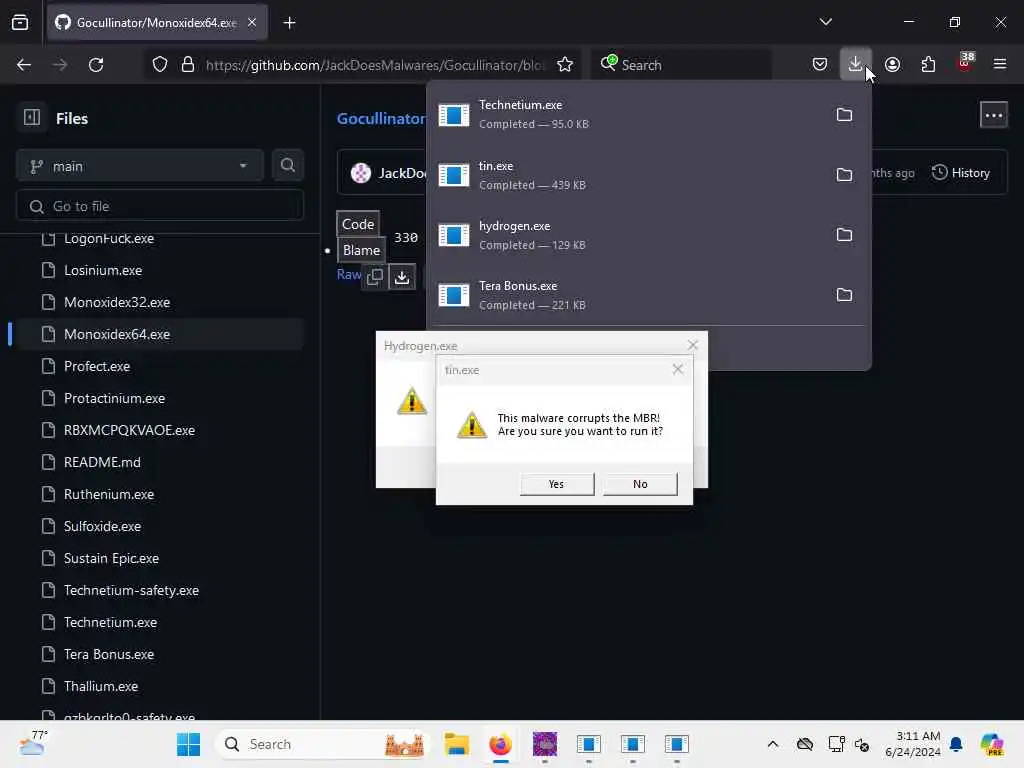
Task: Show site security padlock info
Action: 188,65
